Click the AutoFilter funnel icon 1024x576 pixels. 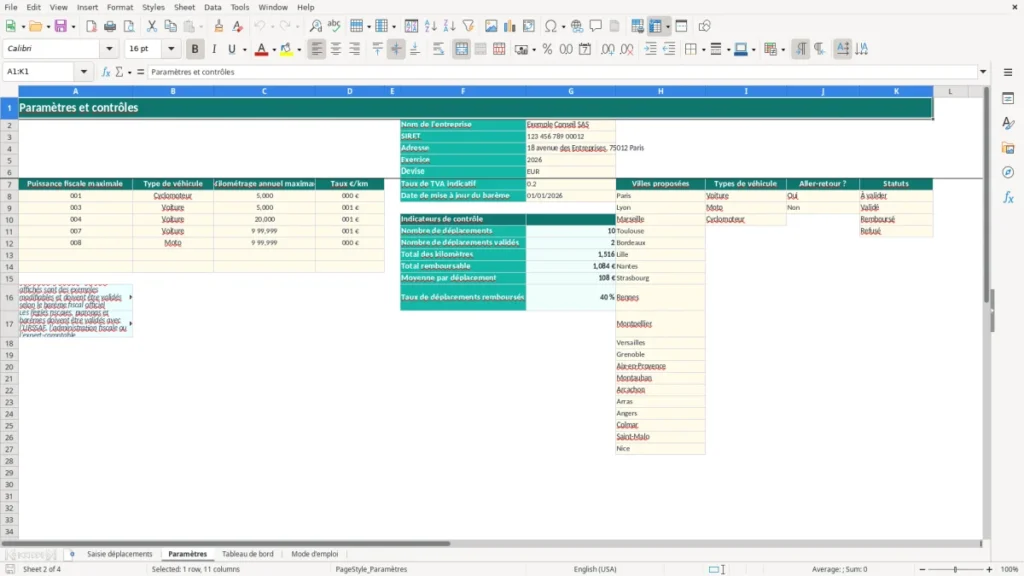[468, 26]
